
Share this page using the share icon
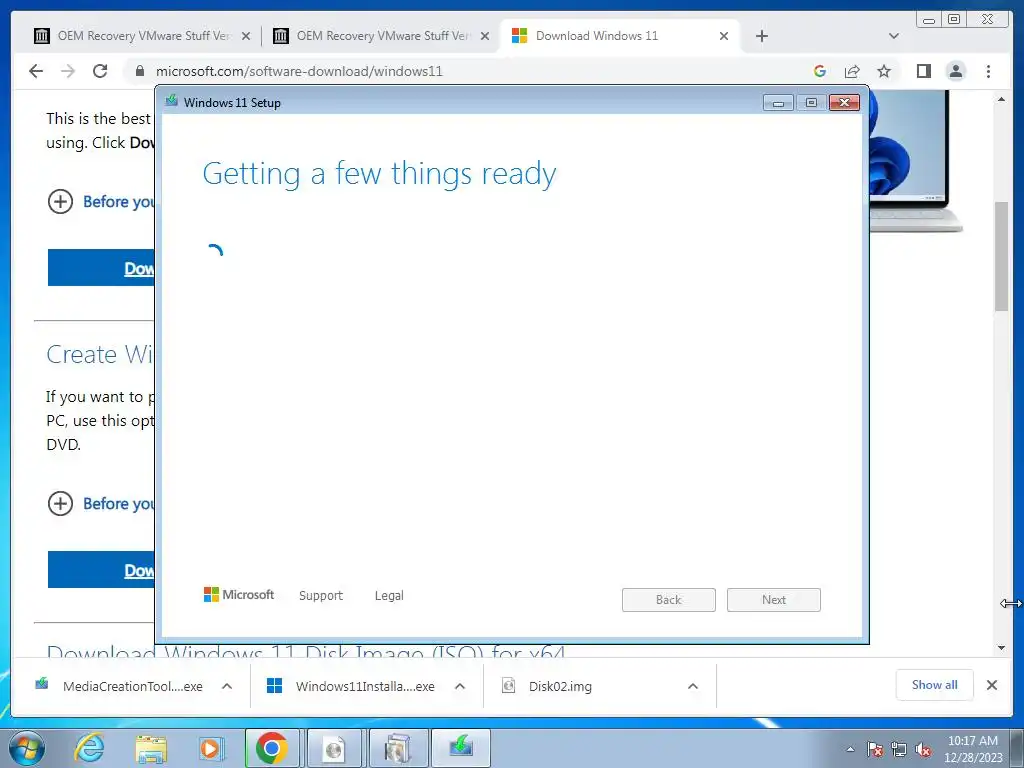click(x=852, y=71)
